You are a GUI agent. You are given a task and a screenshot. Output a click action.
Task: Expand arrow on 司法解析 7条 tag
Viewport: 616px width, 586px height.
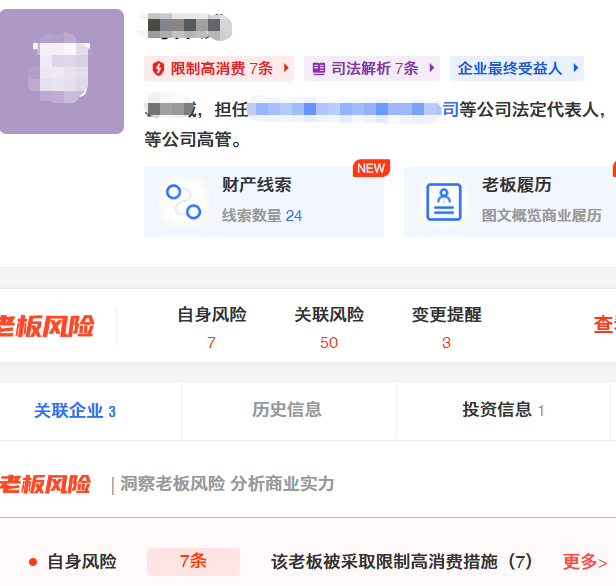432,68
